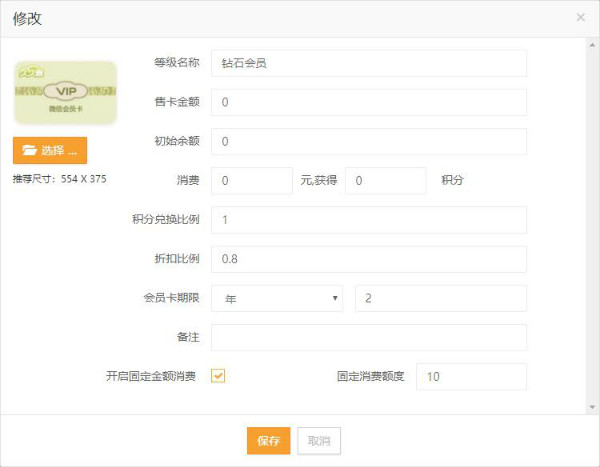The height and width of the screenshot is (467, 600).
Task: Uncheck the 开启固定金额消费 checkbox
Action: point(218,376)
